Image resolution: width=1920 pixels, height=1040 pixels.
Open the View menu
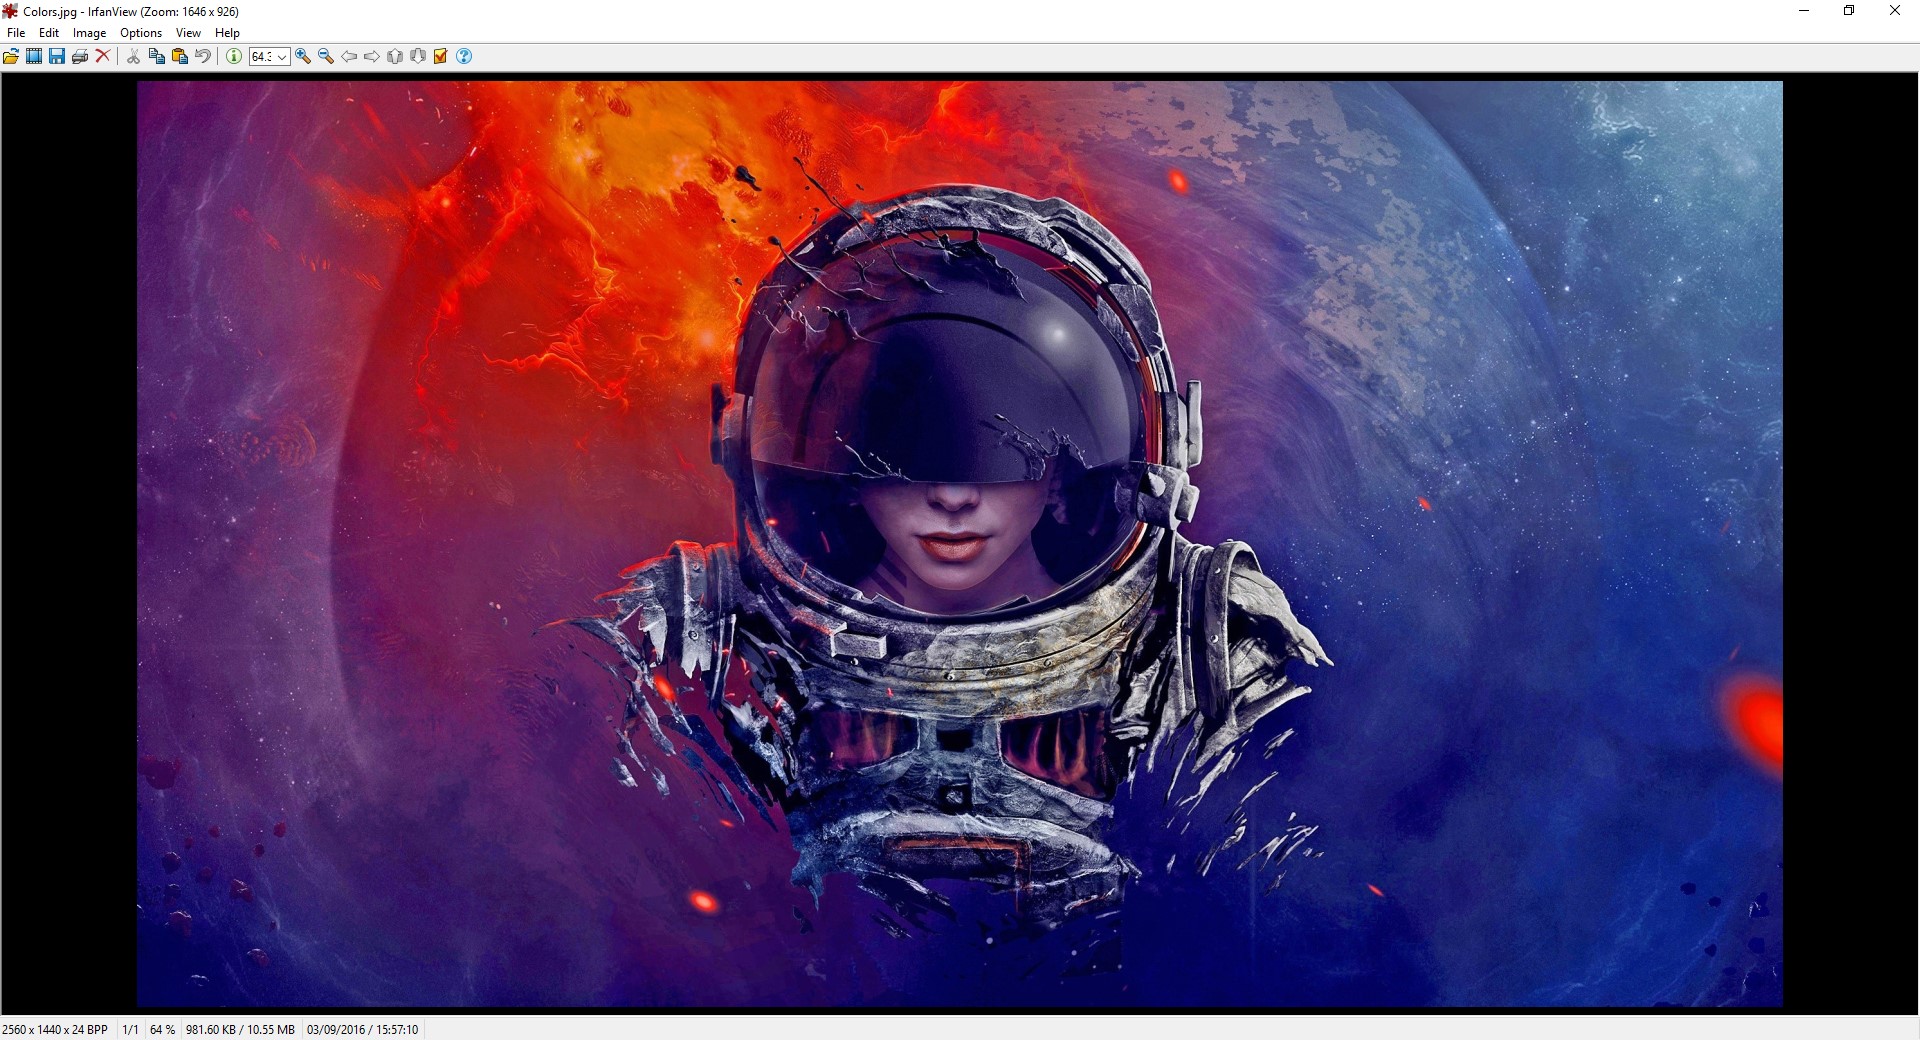pos(188,33)
